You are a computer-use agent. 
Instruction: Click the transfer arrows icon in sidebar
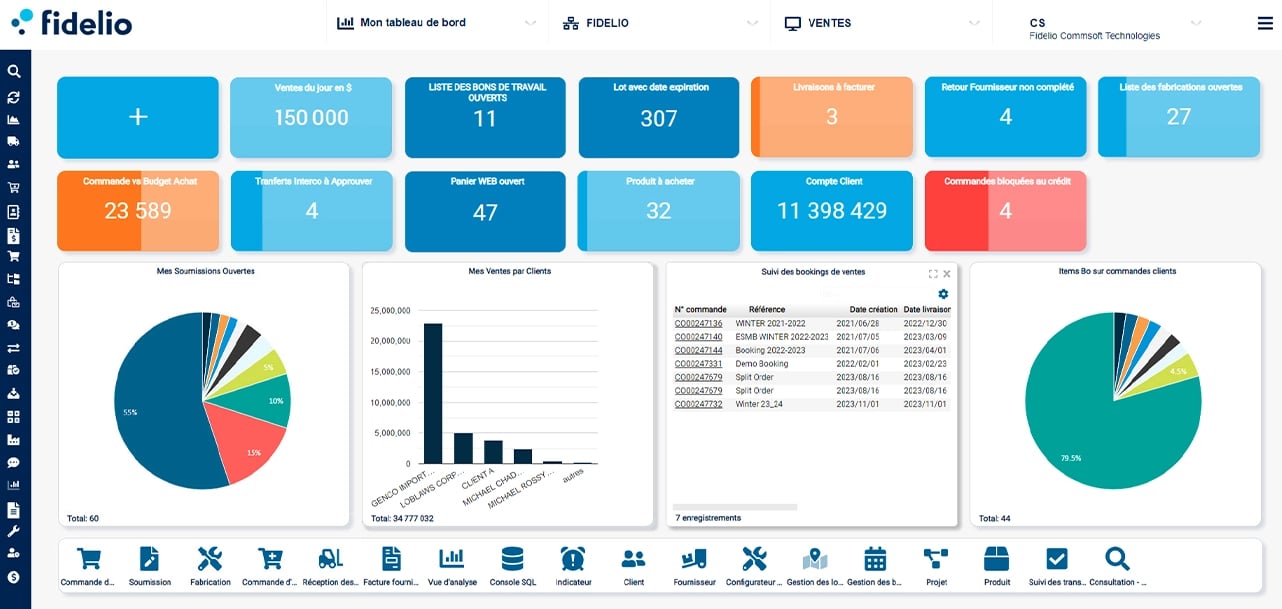pos(14,348)
